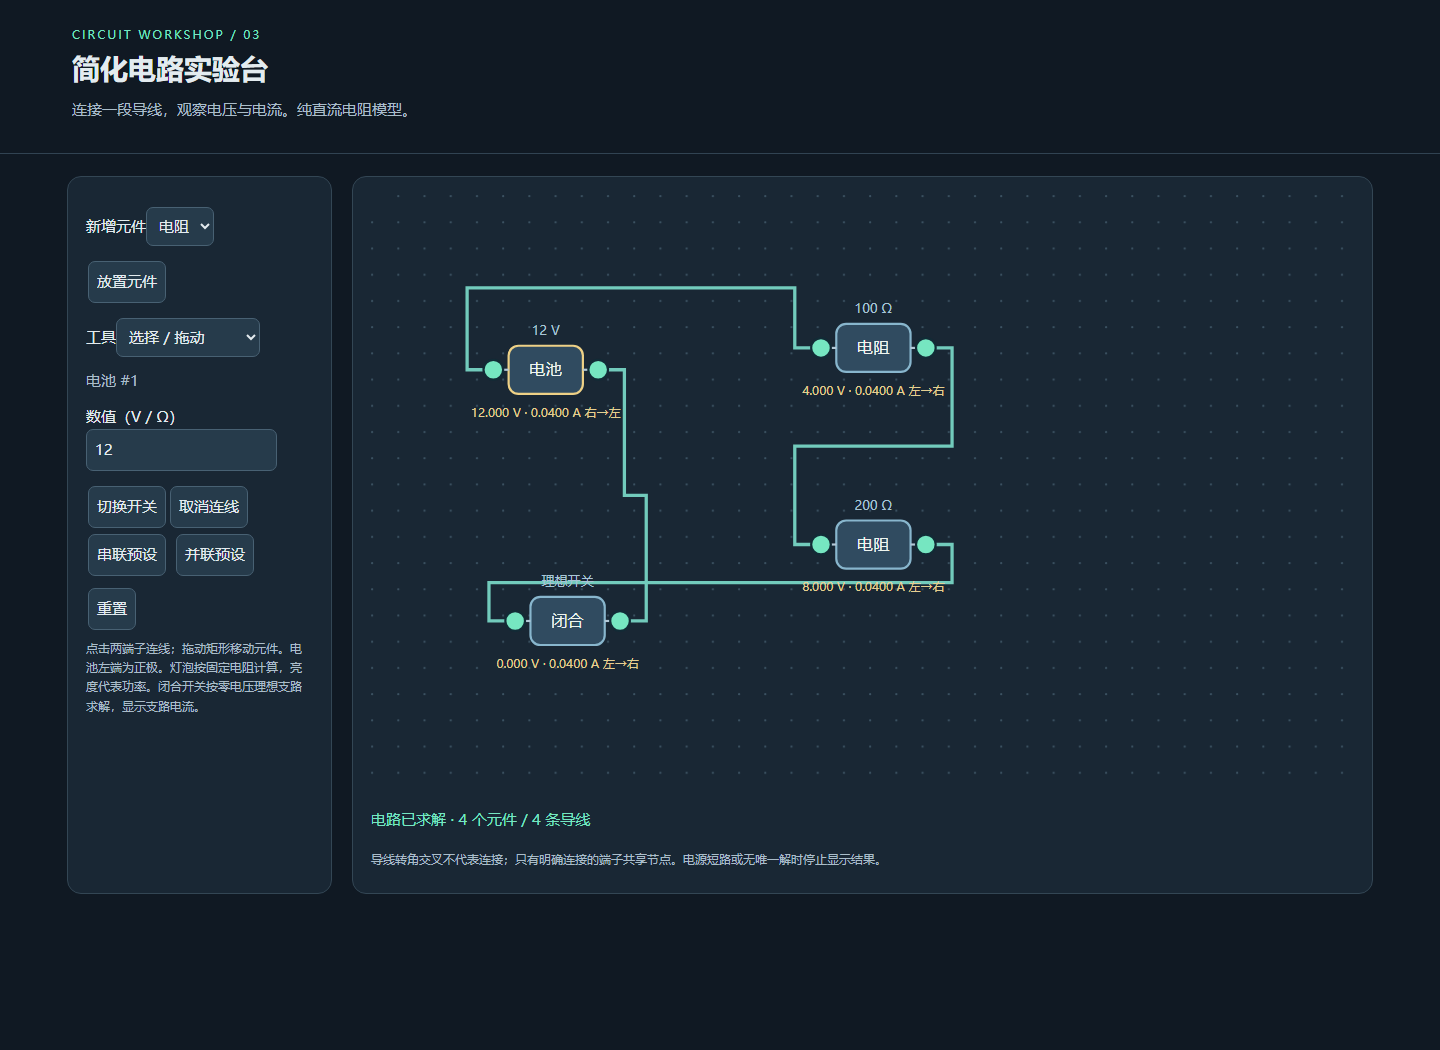Click the 电路已求解 status line
This screenshot has height=1050, width=1440.
[x=481, y=820]
